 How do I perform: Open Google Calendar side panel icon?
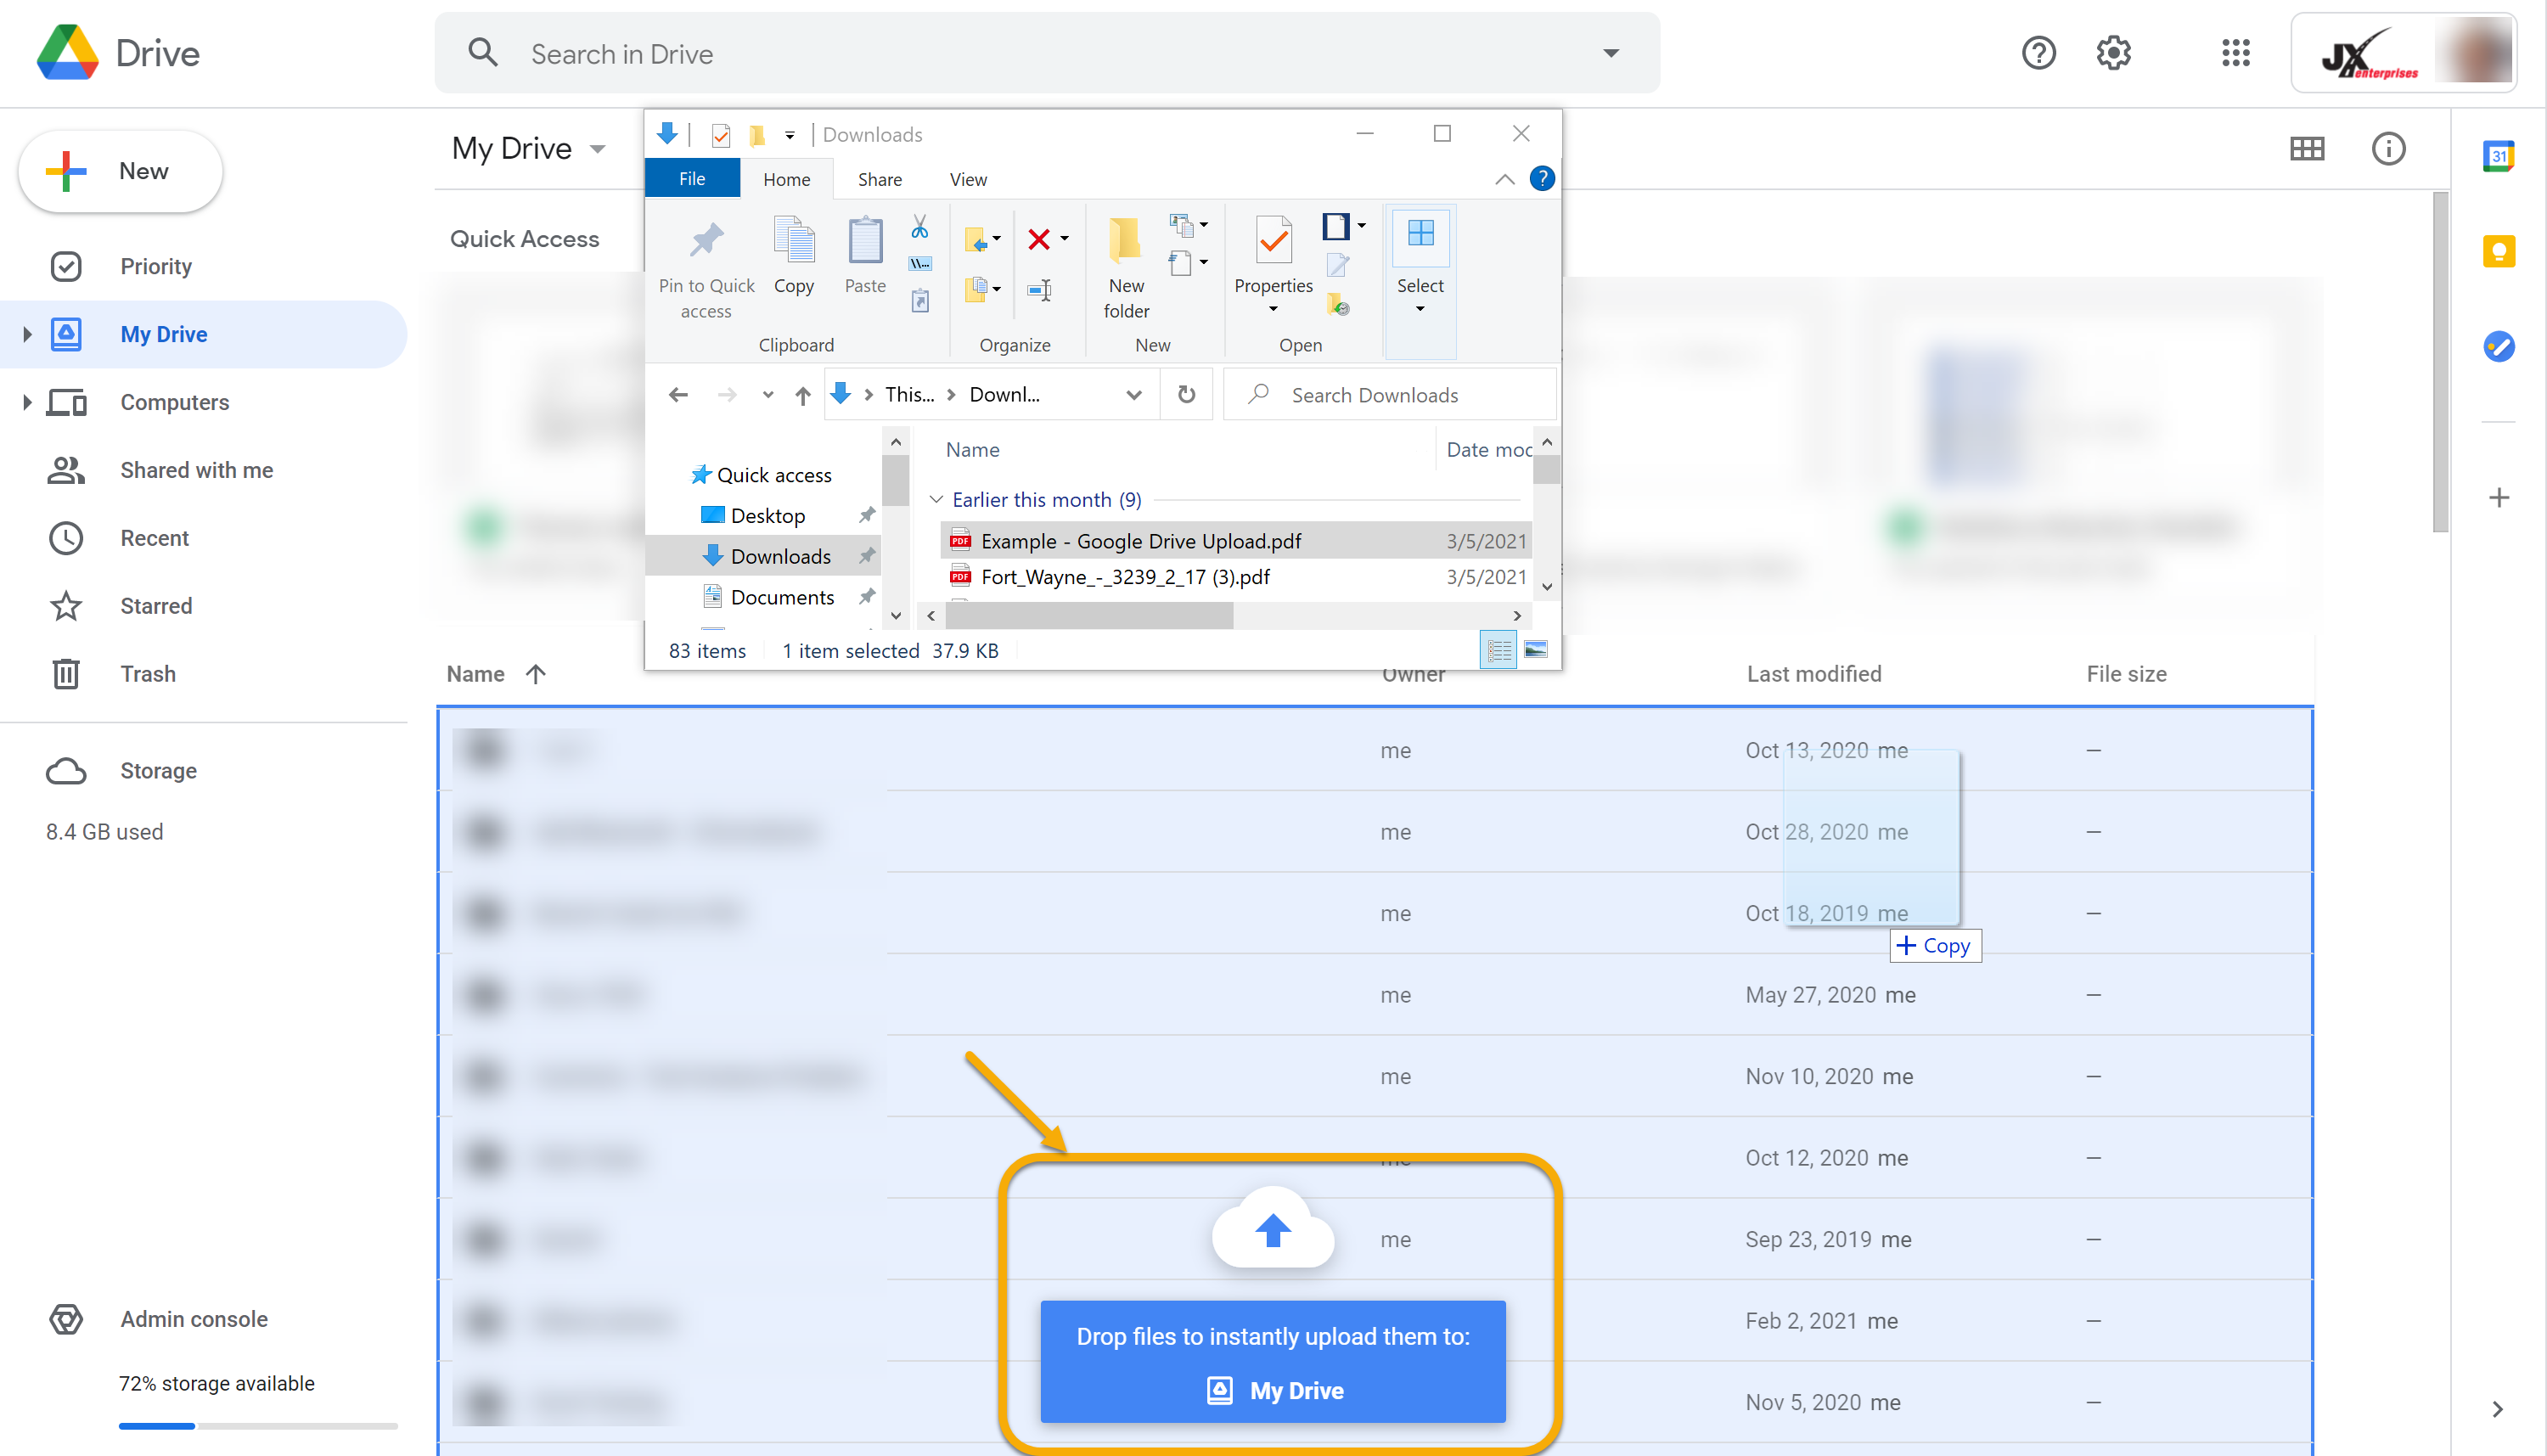tap(2497, 156)
